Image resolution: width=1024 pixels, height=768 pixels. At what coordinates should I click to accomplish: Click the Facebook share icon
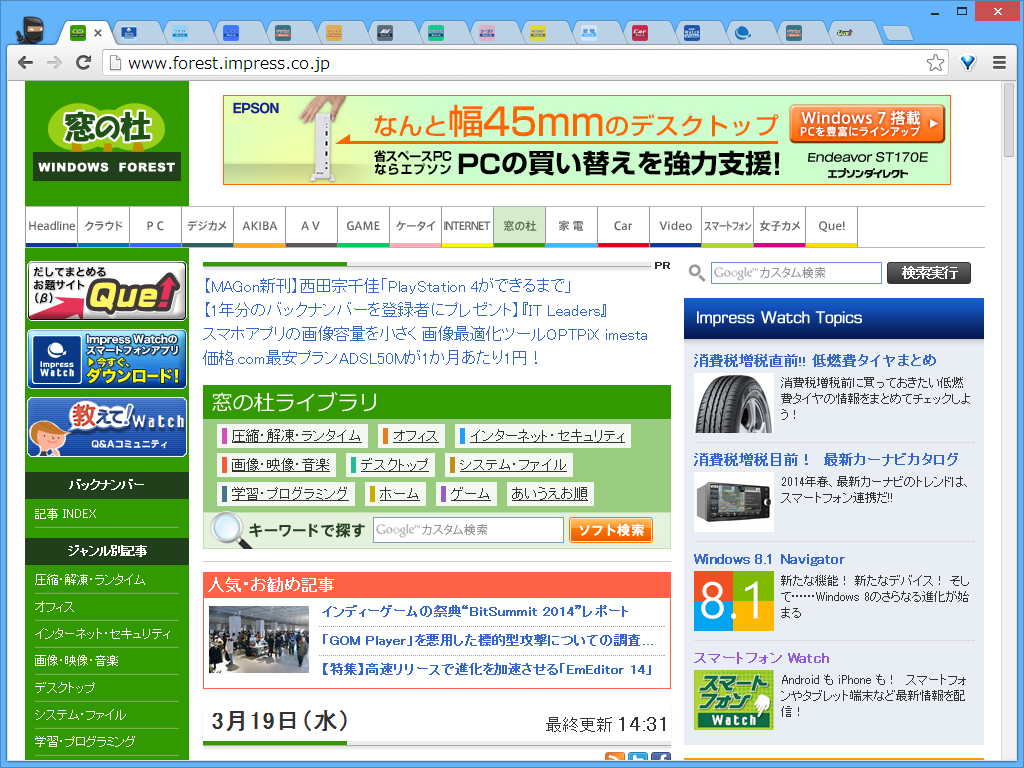pos(661,758)
